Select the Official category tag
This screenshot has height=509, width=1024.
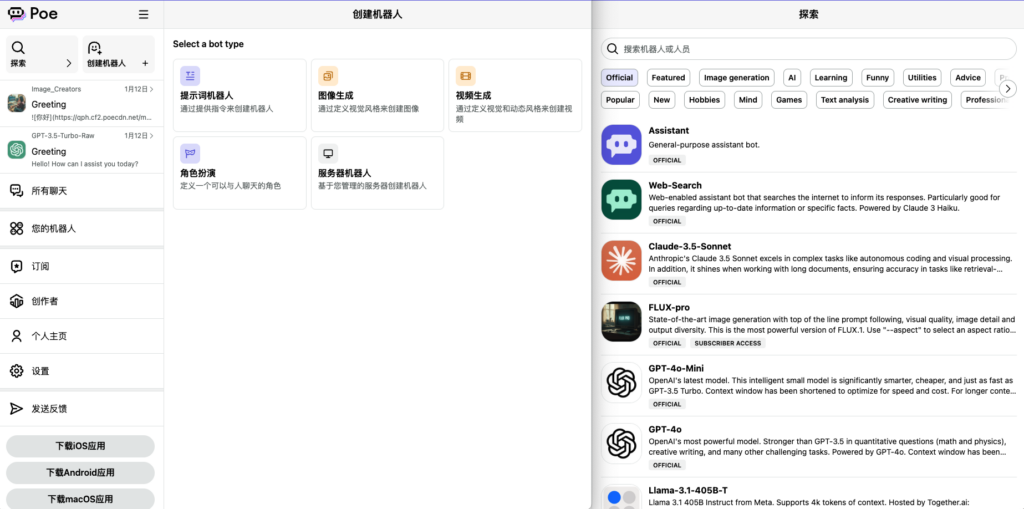pyautogui.click(x=619, y=78)
